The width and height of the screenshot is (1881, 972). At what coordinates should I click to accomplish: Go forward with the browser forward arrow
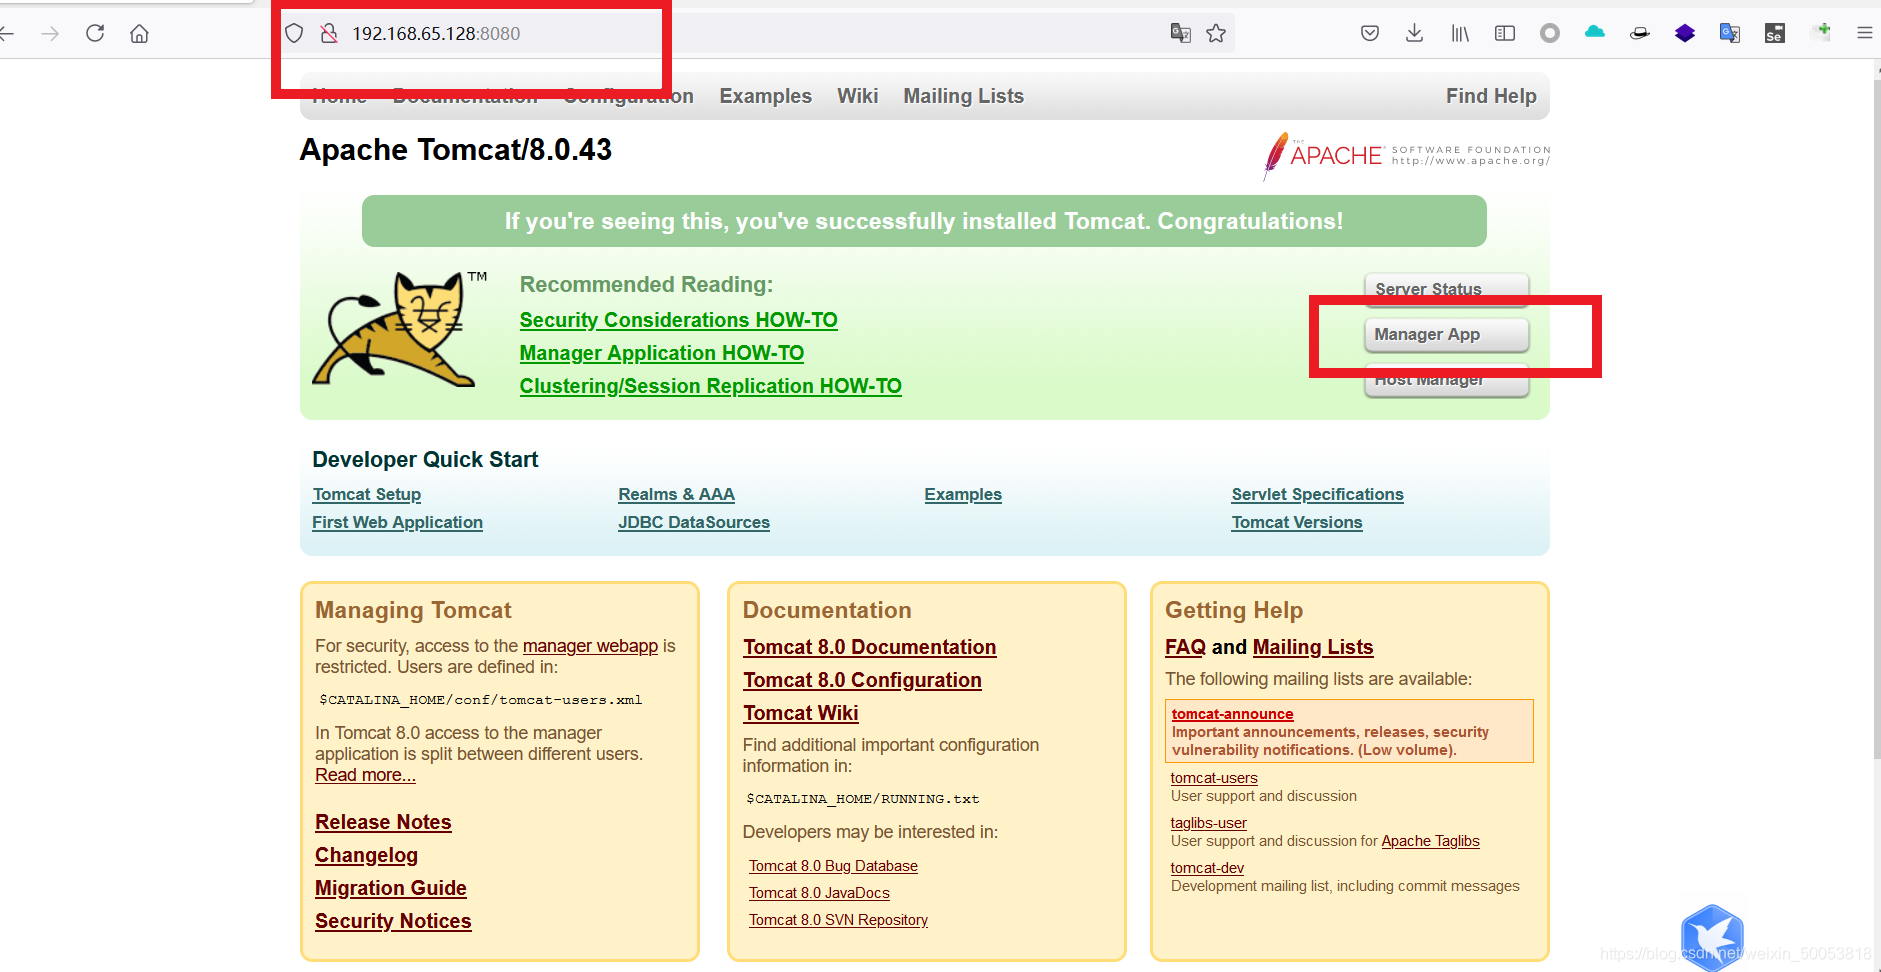tap(50, 34)
